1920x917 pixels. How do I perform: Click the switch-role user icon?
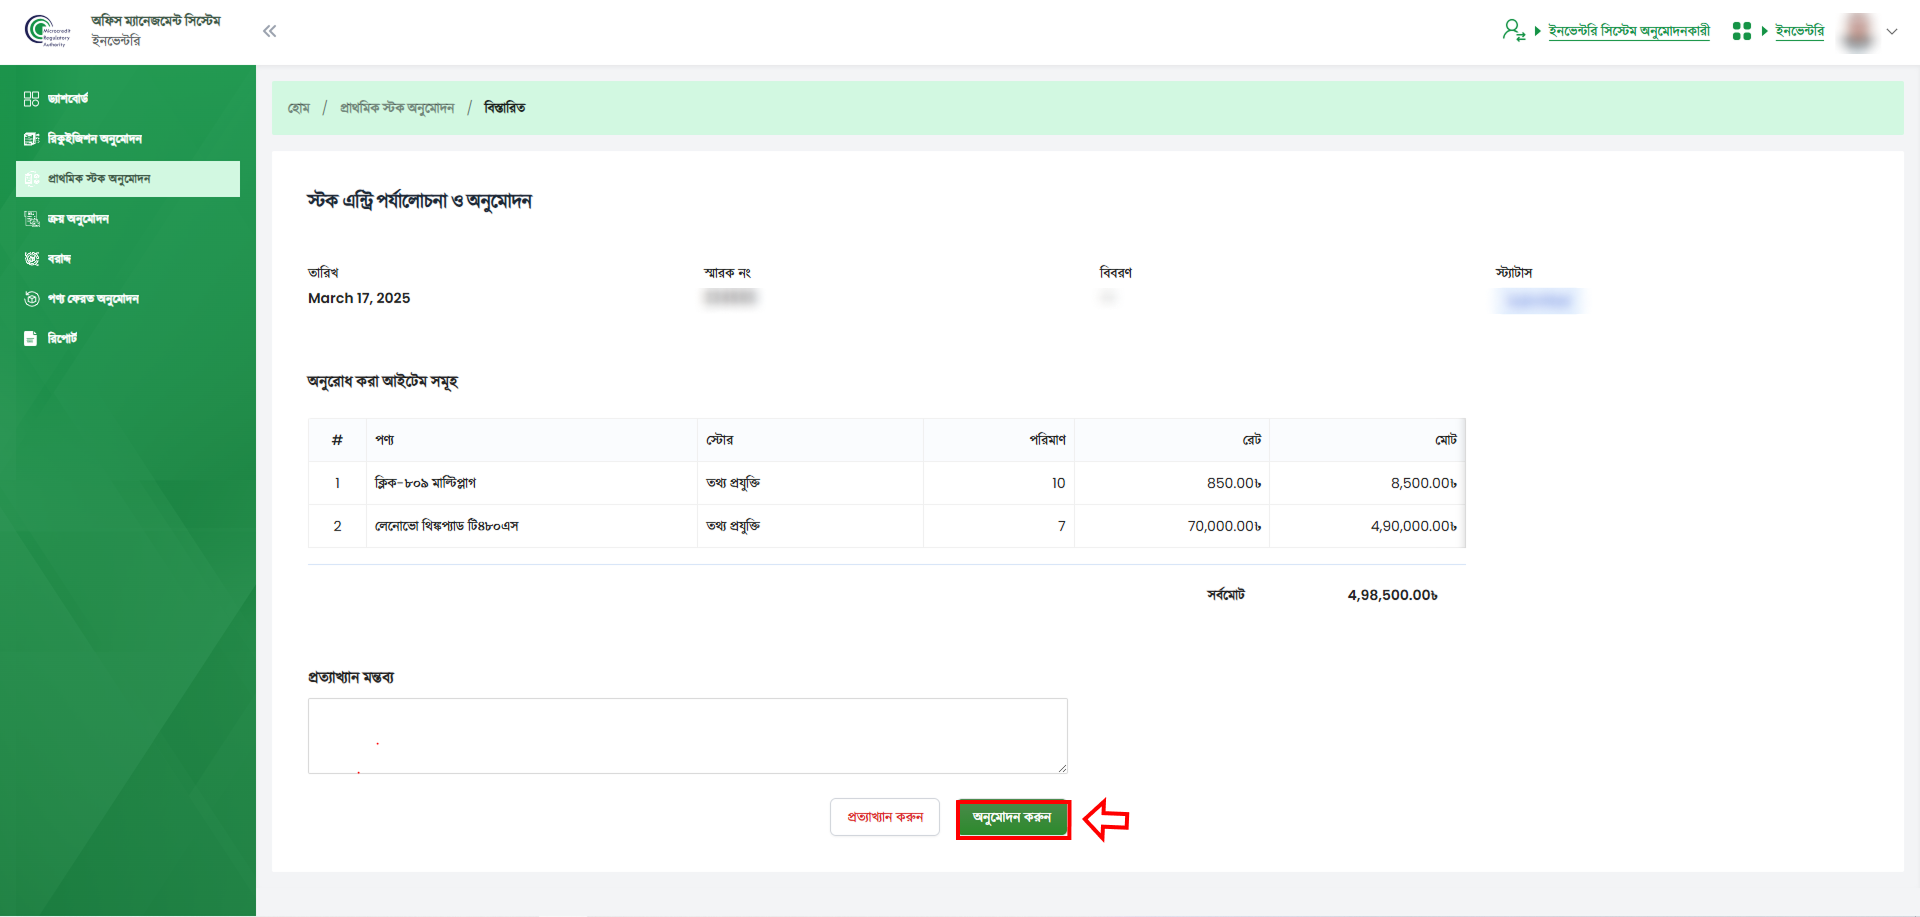[x=1513, y=31]
